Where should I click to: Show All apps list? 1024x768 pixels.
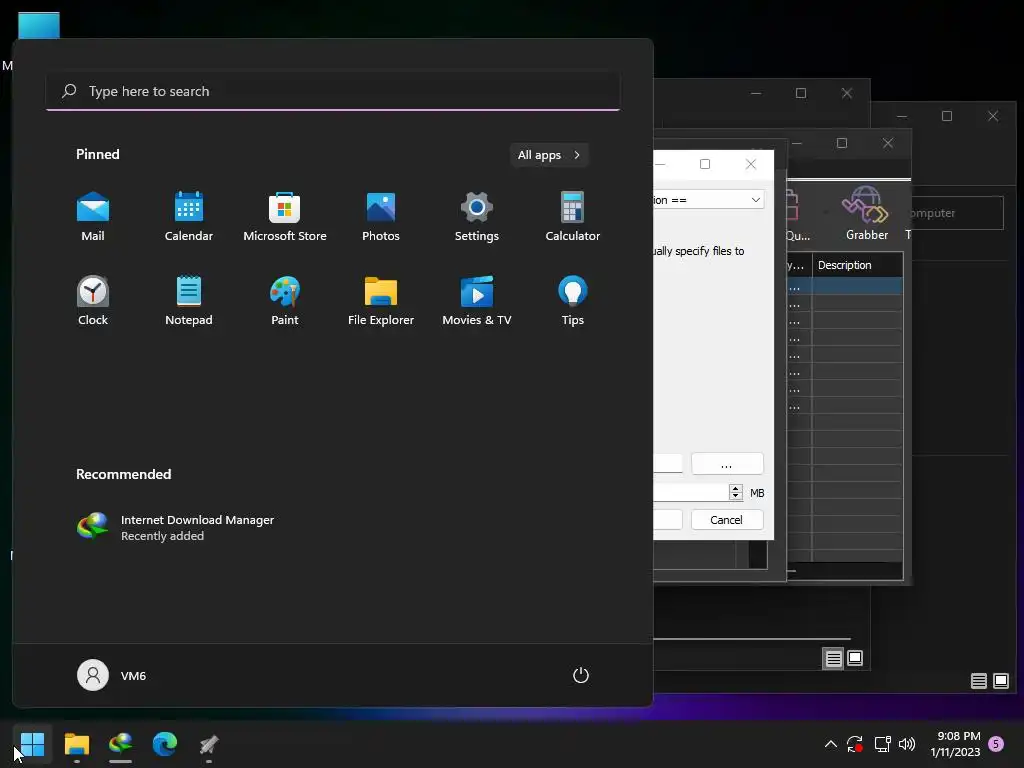click(549, 155)
